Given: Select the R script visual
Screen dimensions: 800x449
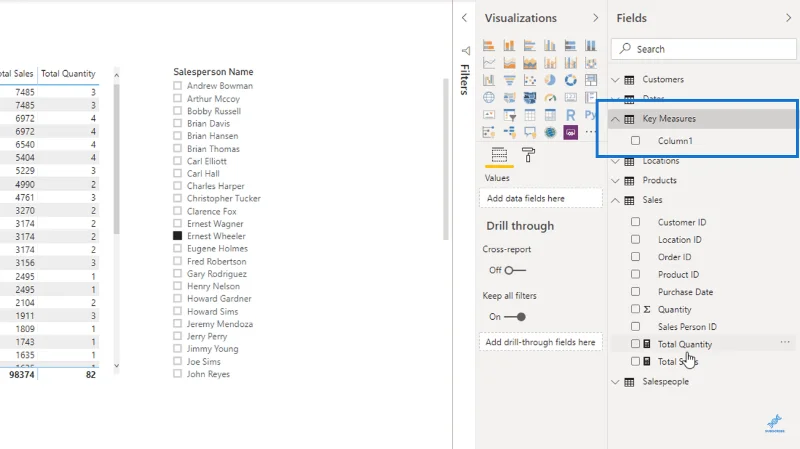Looking at the screenshot, I should [x=570, y=115].
